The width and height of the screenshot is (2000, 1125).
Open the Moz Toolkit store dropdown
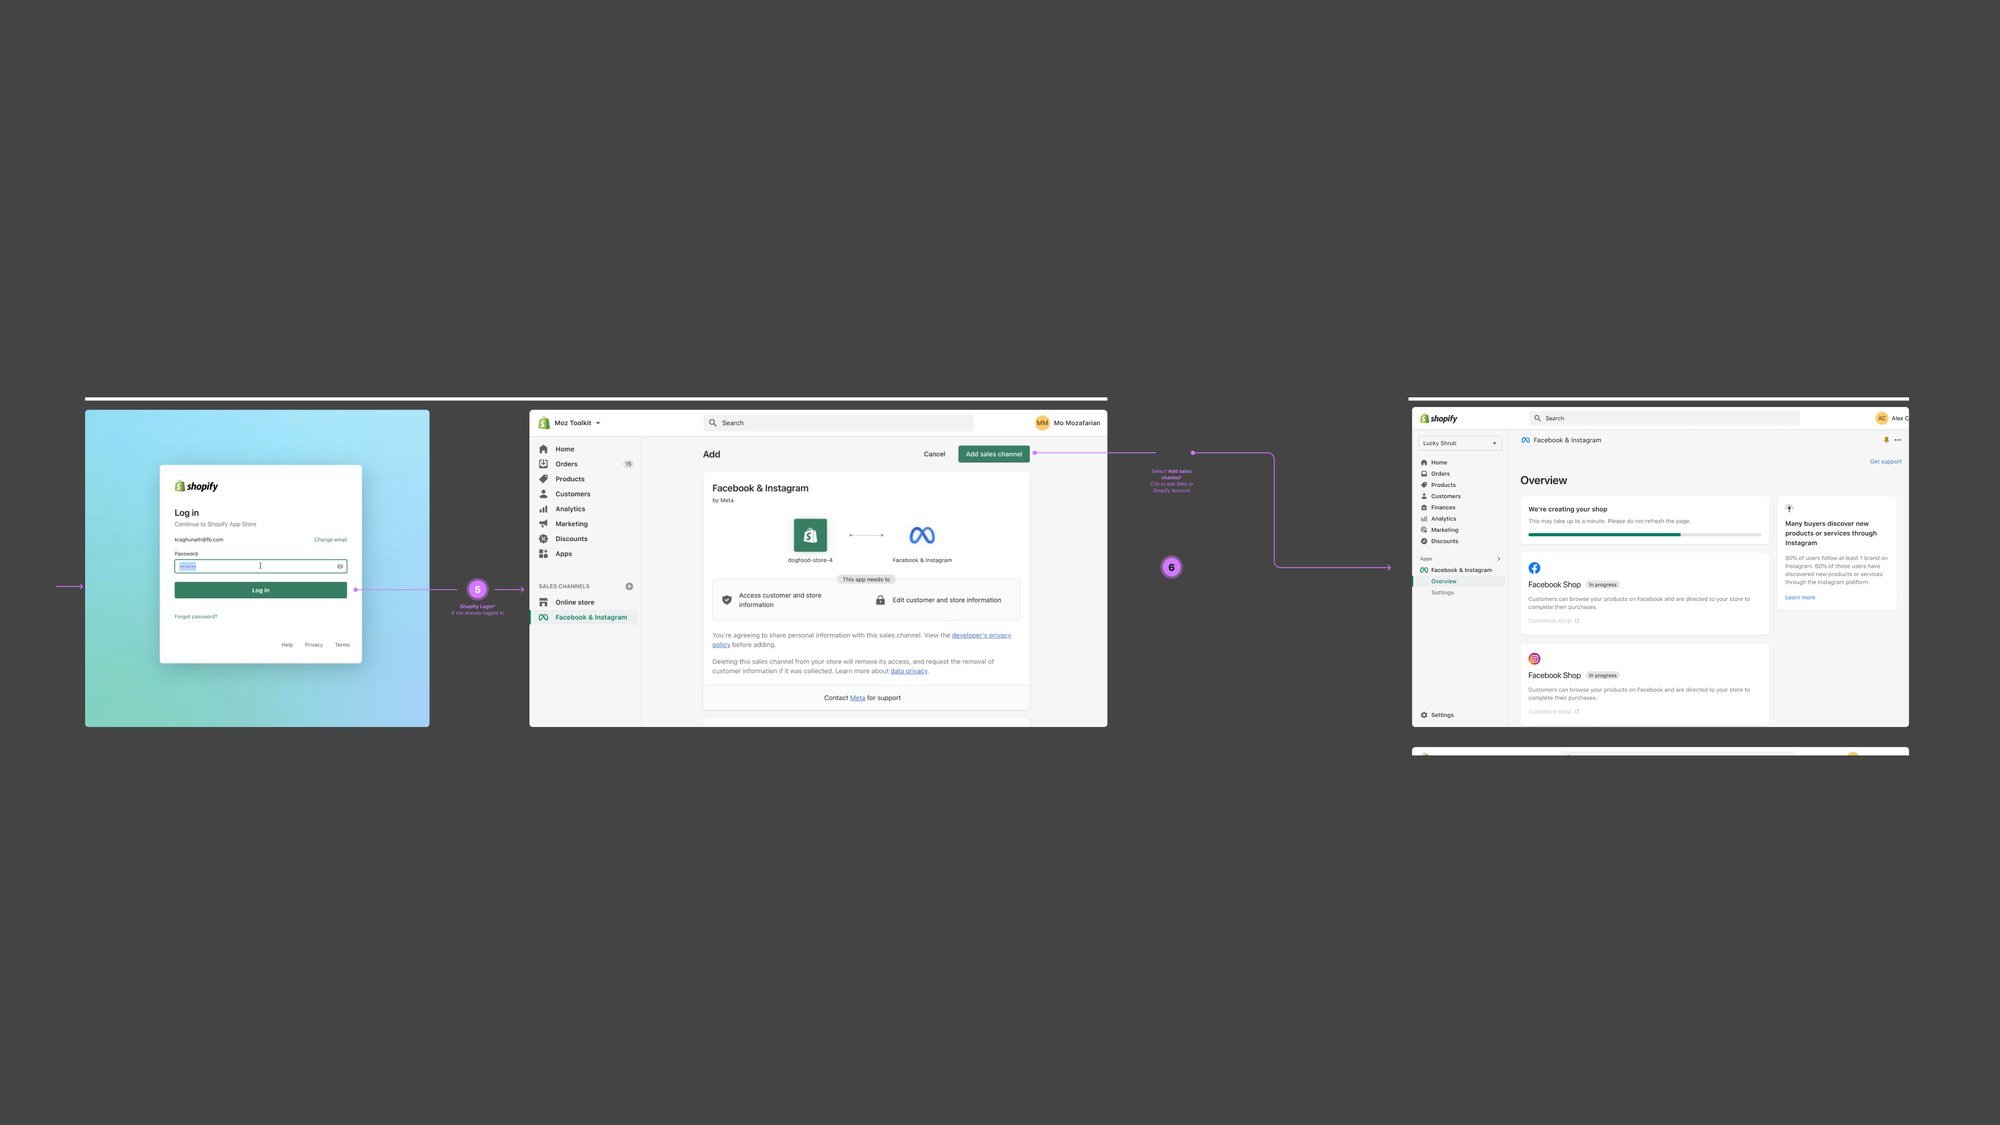pos(570,423)
